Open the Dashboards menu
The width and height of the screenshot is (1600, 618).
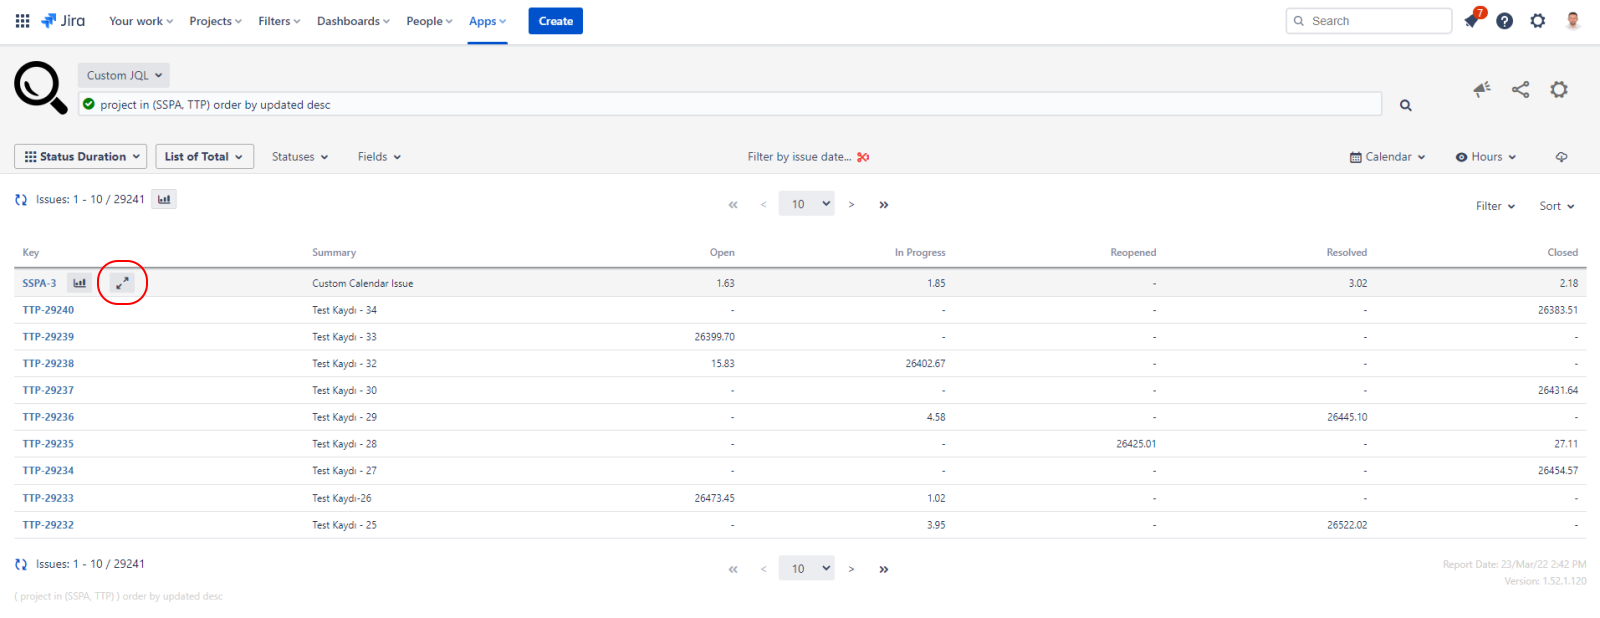pyautogui.click(x=353, y=21)
